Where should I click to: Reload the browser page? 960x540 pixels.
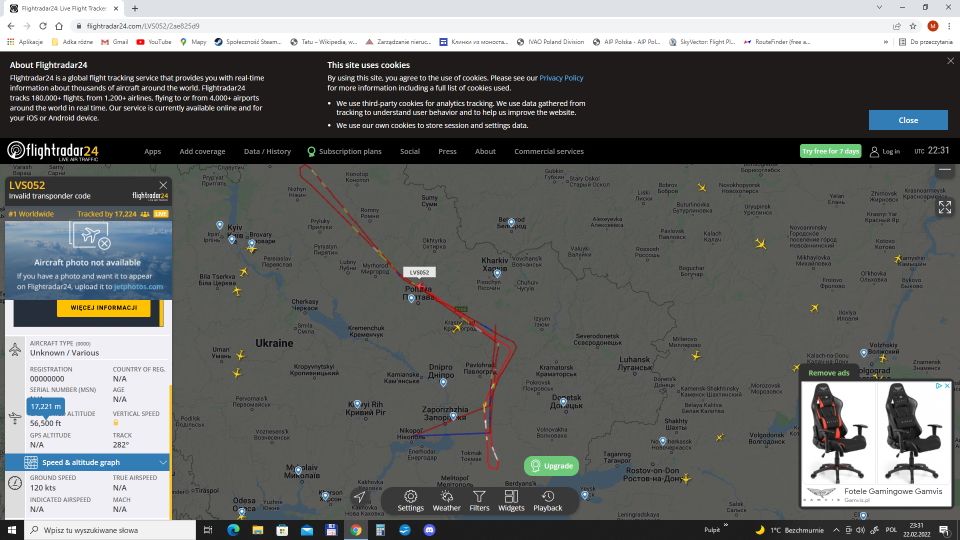coord(43,26)
